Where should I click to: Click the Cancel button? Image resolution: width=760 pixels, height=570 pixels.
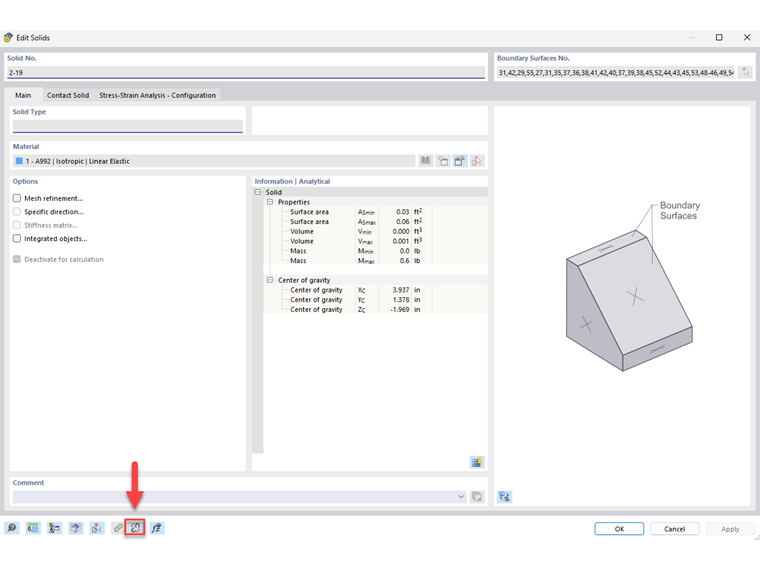point(674,529)
